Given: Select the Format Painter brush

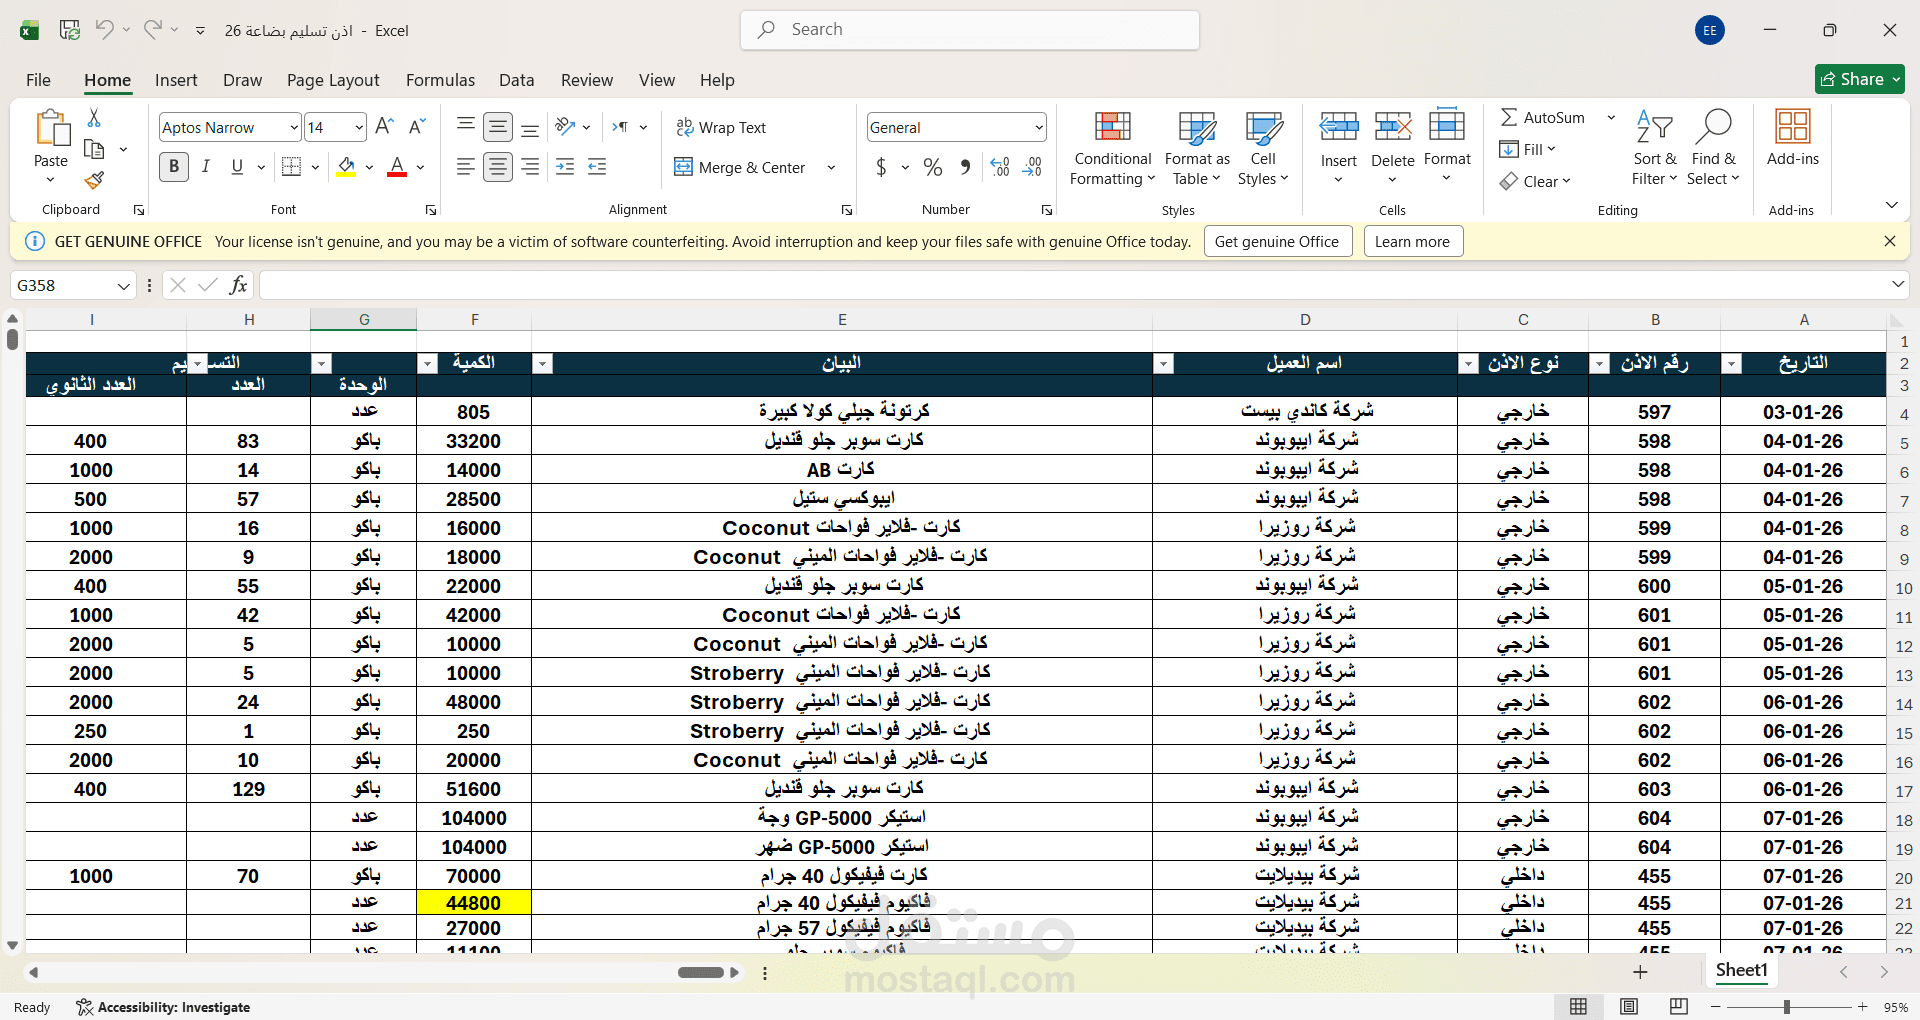Looking at the screenshot, I should point(94,180).
